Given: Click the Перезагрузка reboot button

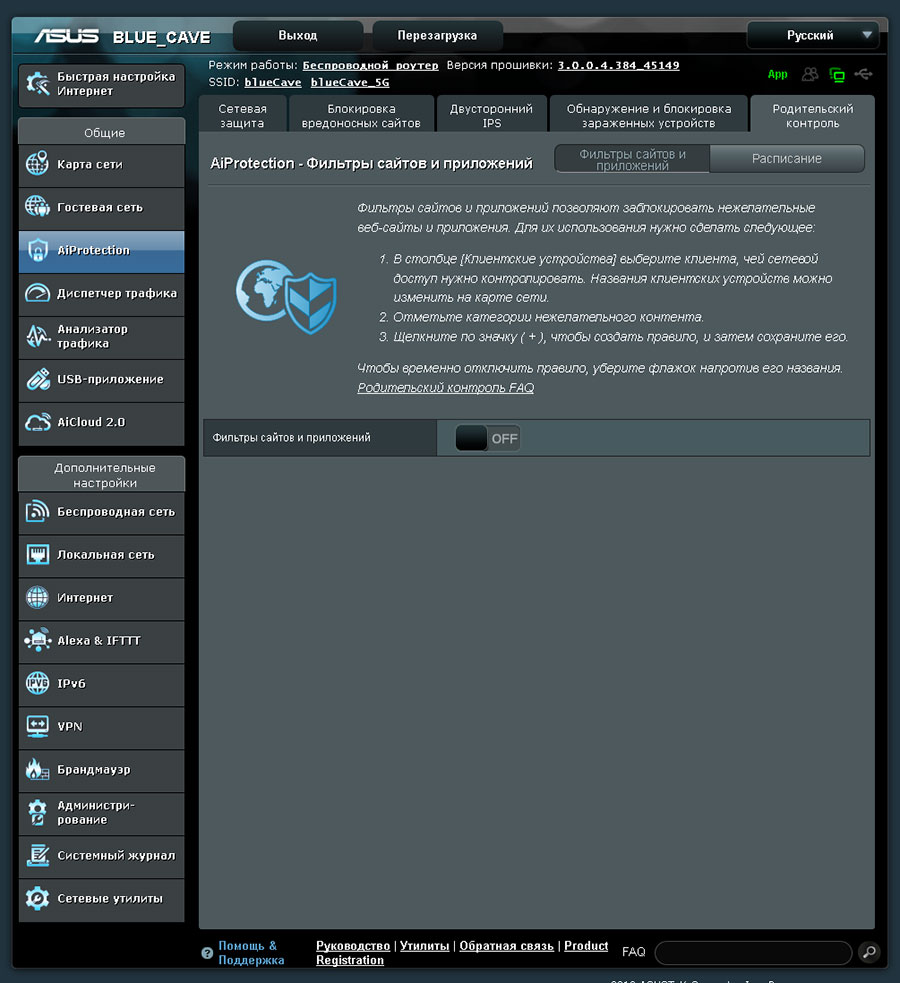Looking at the screenshot, I should click(437, 36).
